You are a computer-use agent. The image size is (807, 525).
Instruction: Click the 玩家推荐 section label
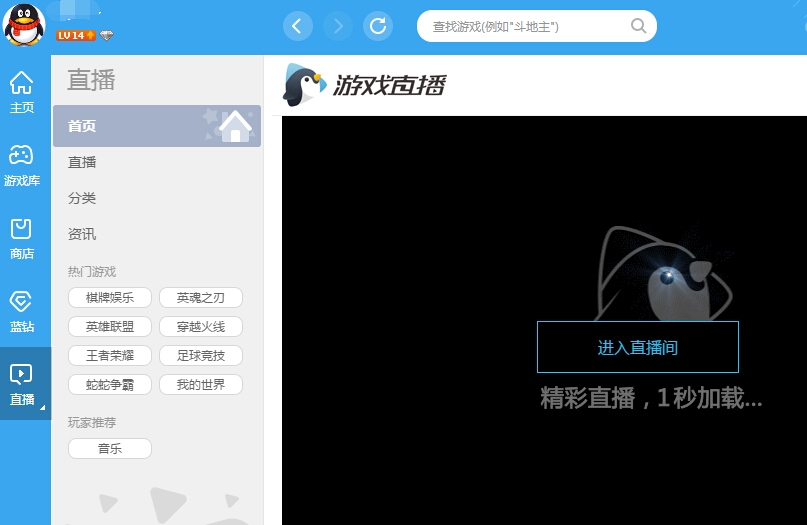tap(92, 423)
